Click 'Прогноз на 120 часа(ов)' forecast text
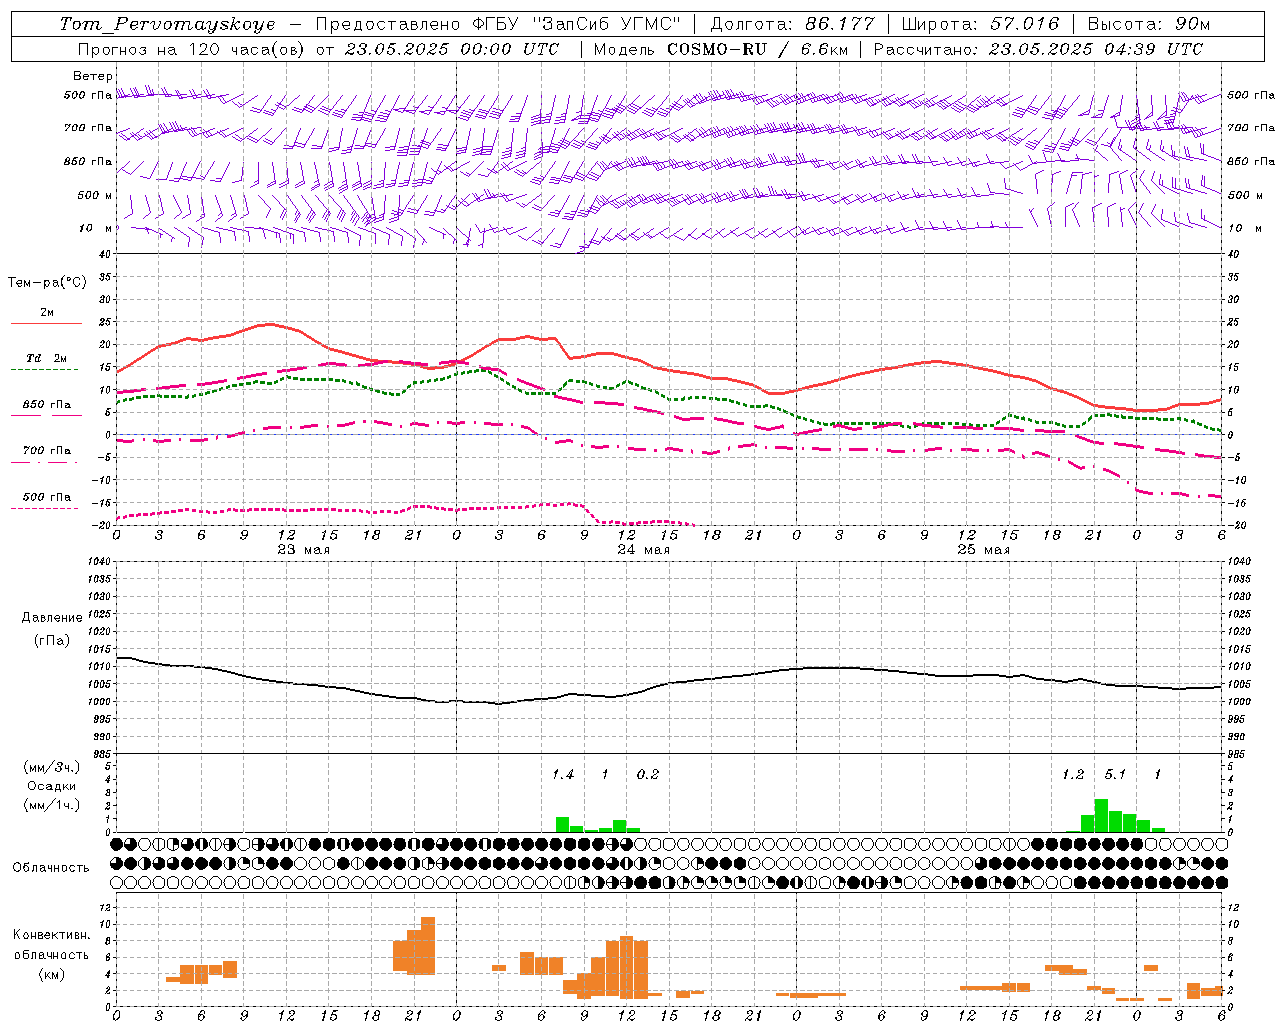This screenshot has width=1280, height=1024. (x=192, y=49)
